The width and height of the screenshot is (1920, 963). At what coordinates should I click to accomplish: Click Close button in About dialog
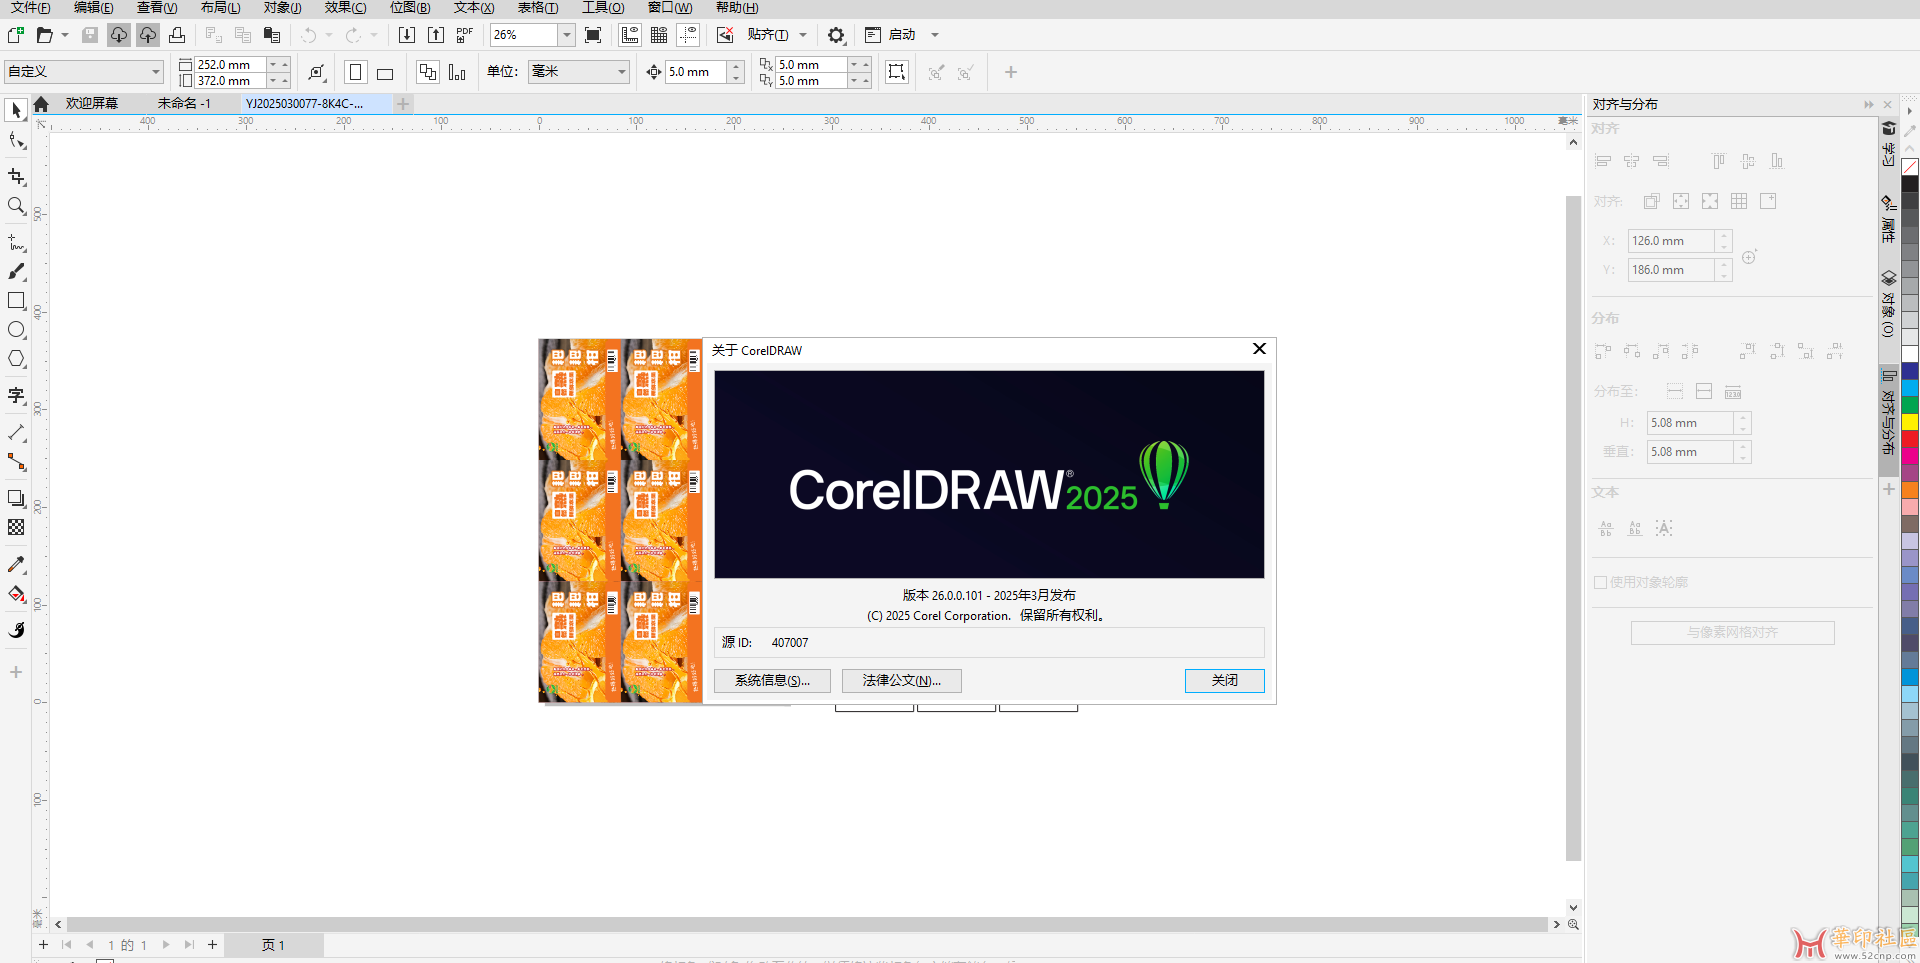tap(1225, 681)
